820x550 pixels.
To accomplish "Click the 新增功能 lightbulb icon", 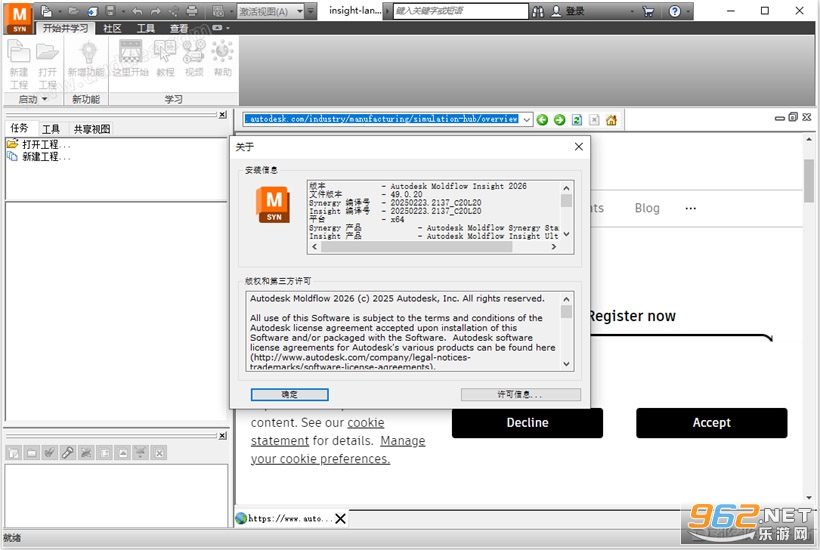I will [86, 59].
